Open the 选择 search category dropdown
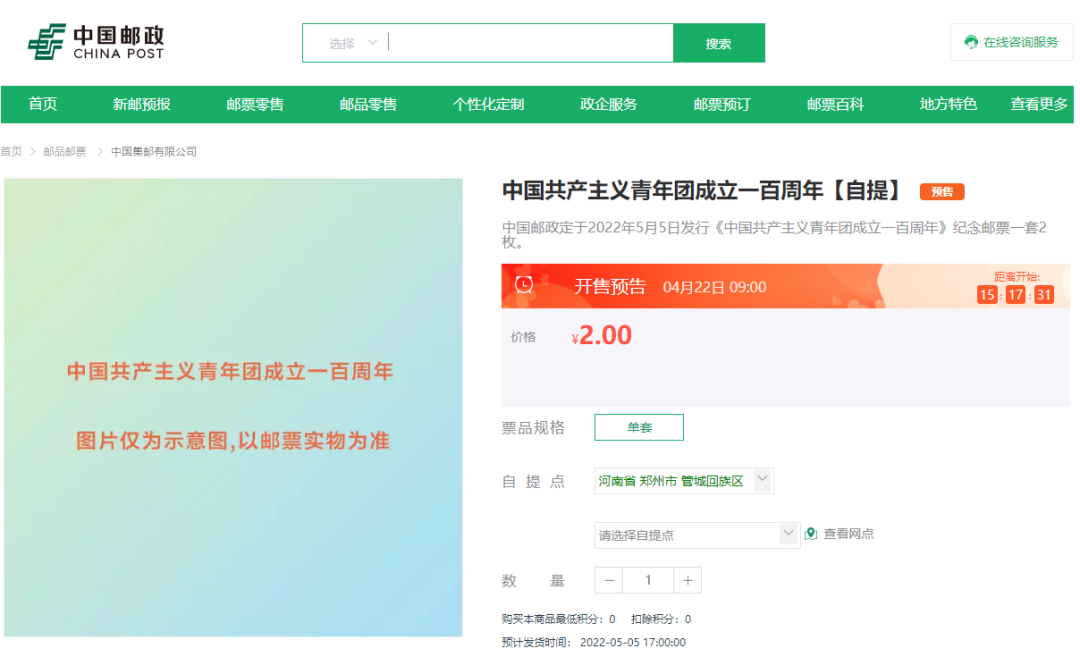This screenshot has width=1080, height=657. [353, 43]
